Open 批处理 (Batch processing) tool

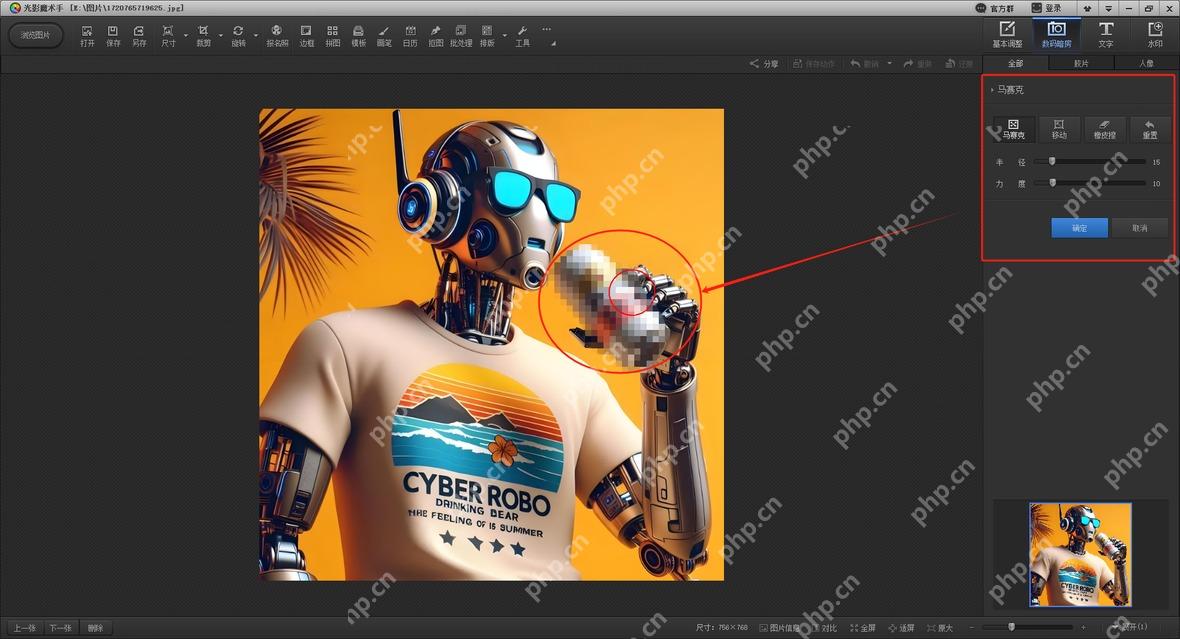click(x=461, y=35)
